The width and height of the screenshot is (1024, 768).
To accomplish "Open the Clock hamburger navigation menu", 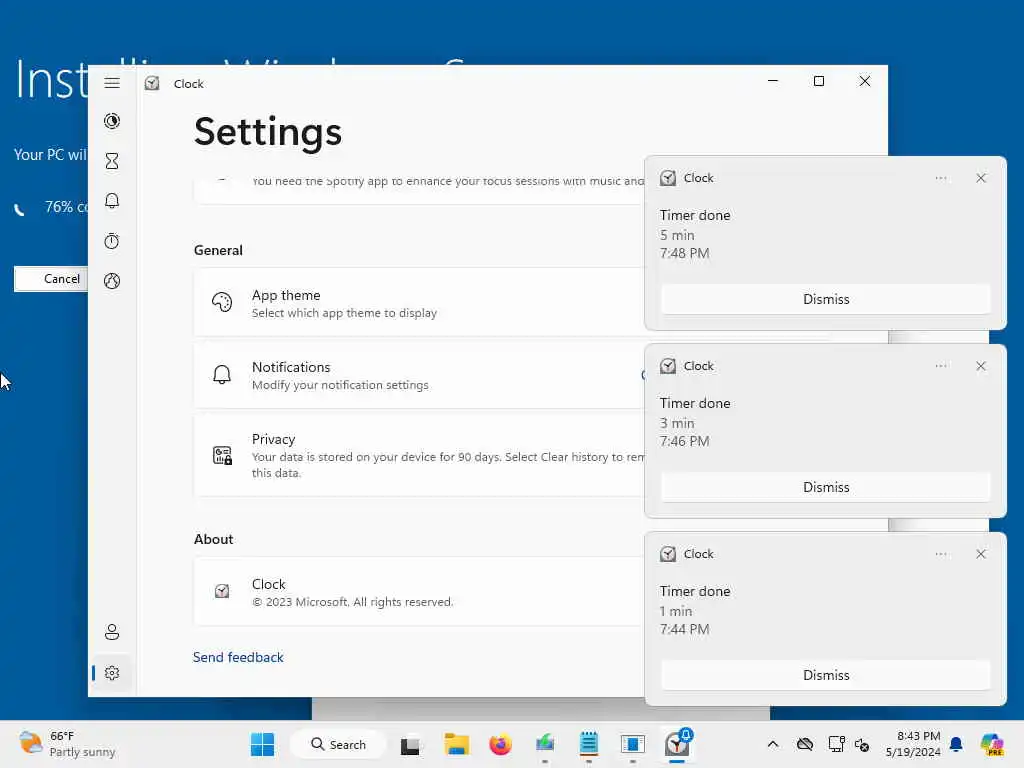I will click(112, 83).
